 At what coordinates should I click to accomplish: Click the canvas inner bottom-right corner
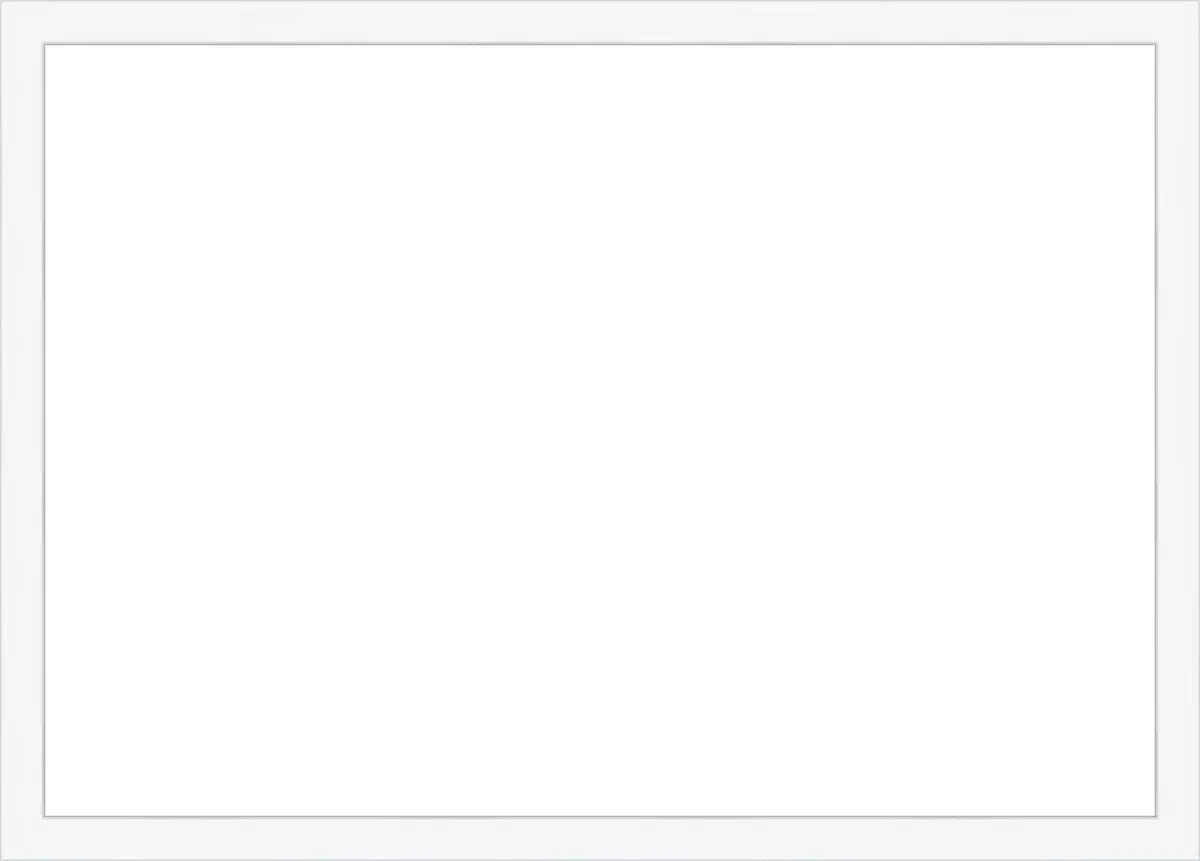[1156, 816]
